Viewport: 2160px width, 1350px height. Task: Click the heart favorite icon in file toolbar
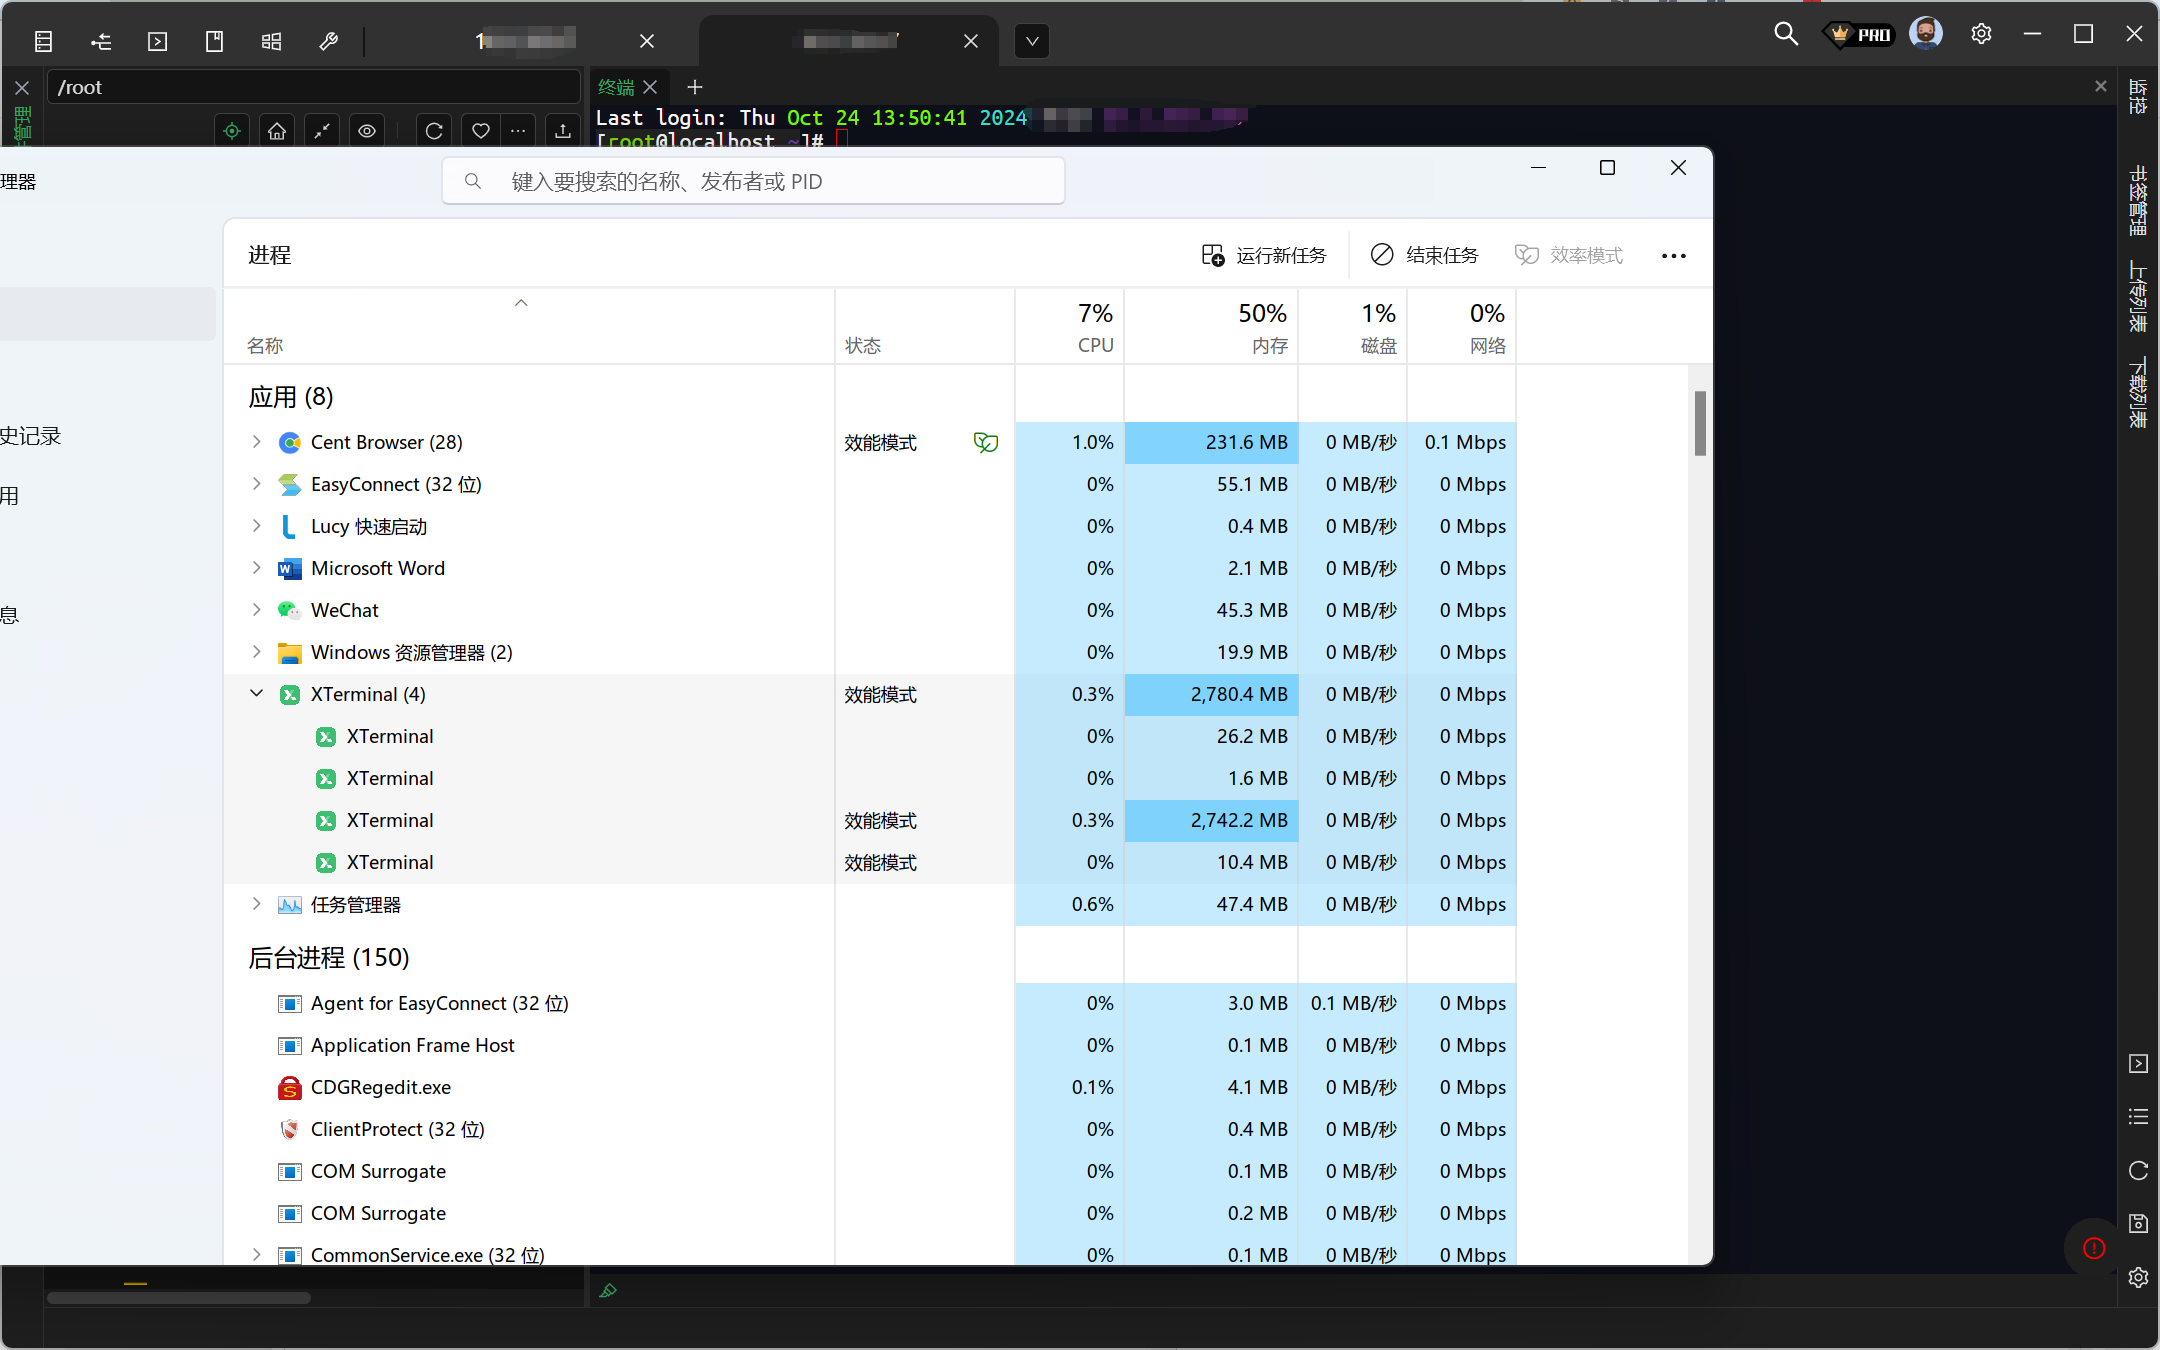[481, 131]
